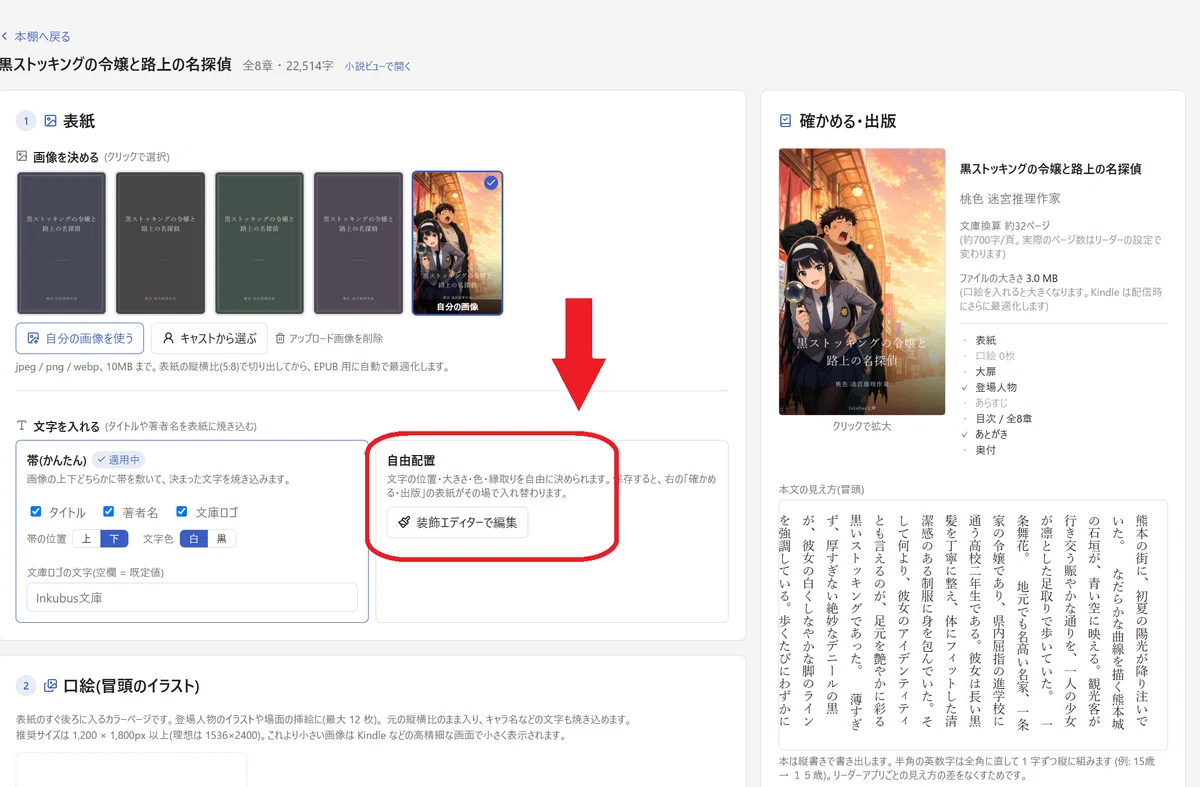
Task: Click アップロード画像を削除
Action: point(329,338)
